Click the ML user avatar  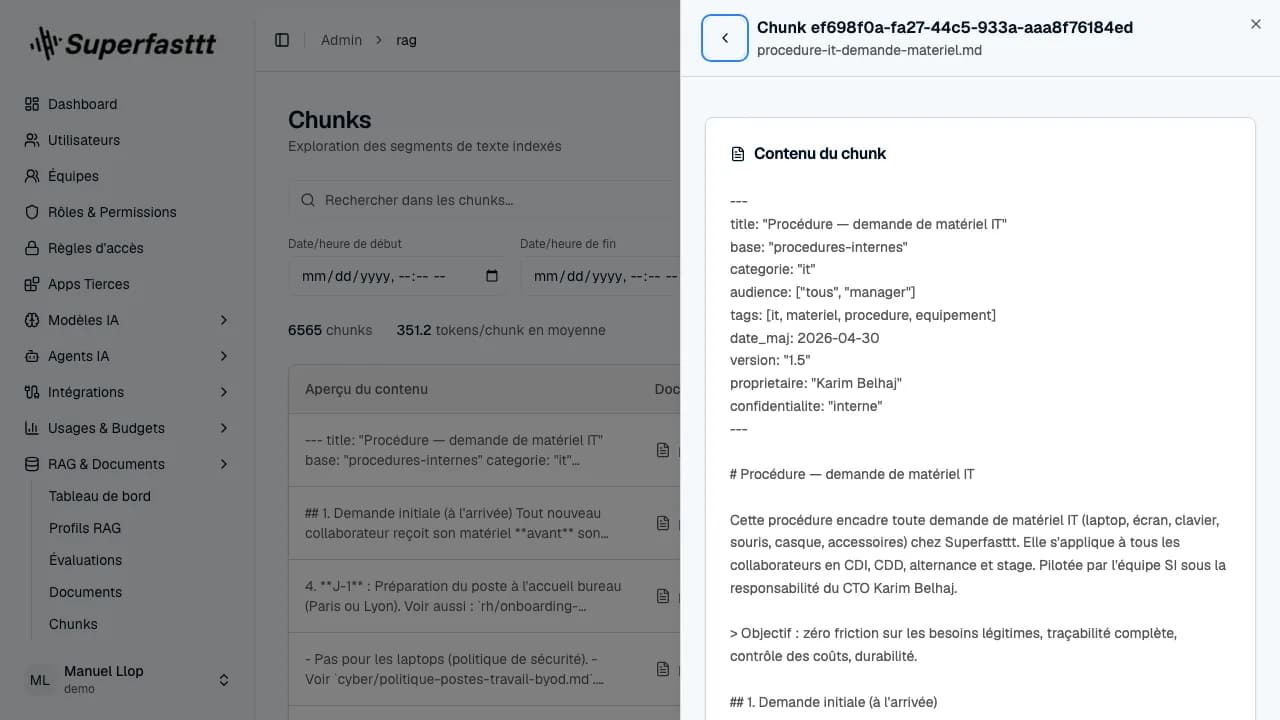pos(40,680)
